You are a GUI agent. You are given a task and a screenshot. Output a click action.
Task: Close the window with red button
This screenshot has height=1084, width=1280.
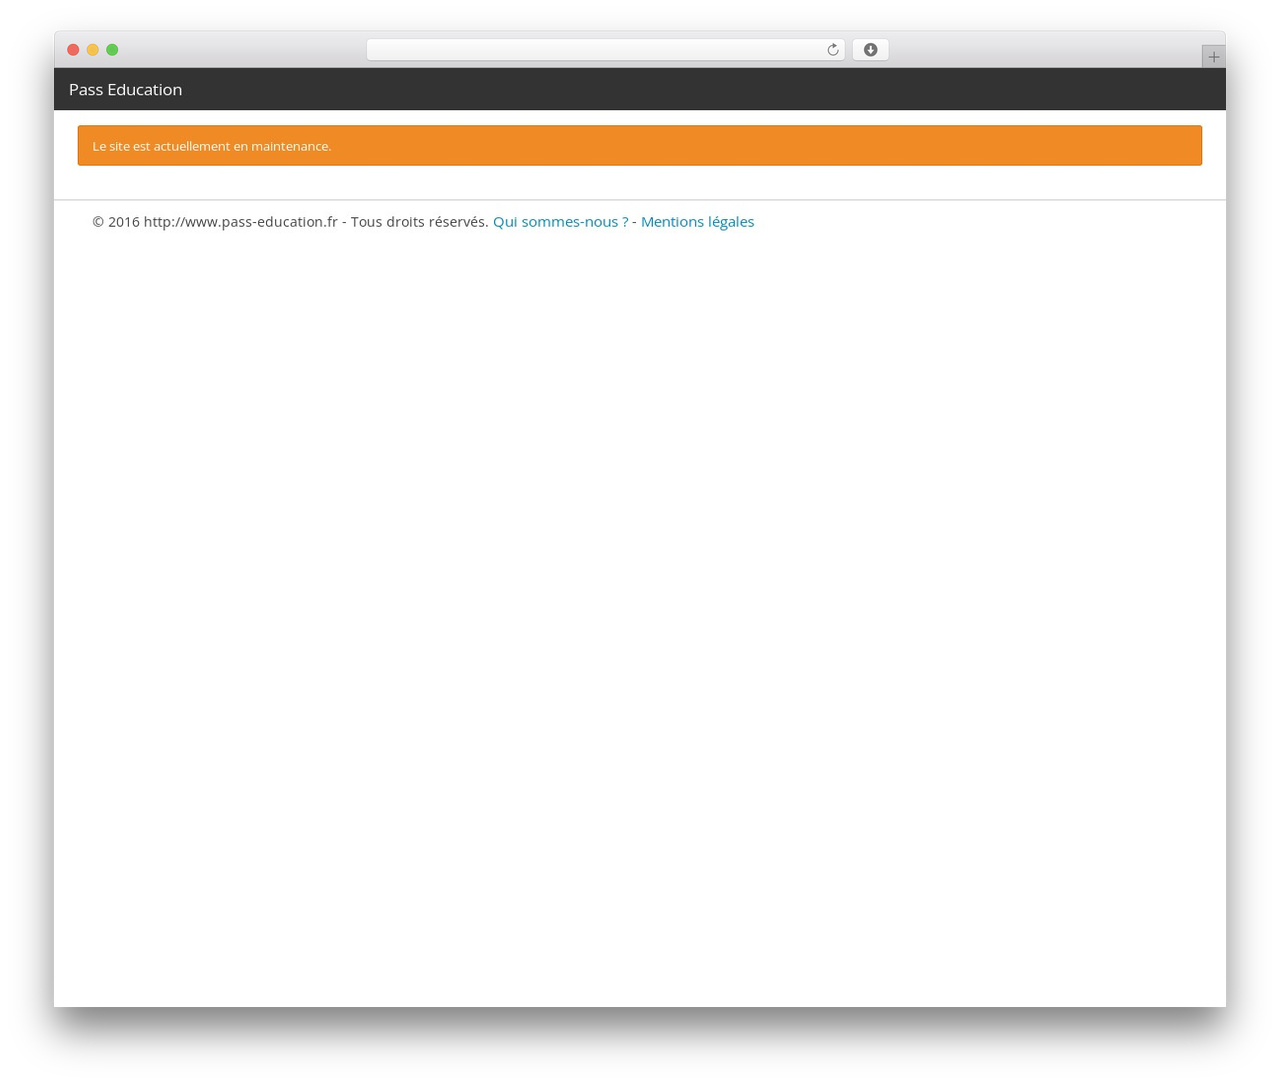(x=73, y=50)
